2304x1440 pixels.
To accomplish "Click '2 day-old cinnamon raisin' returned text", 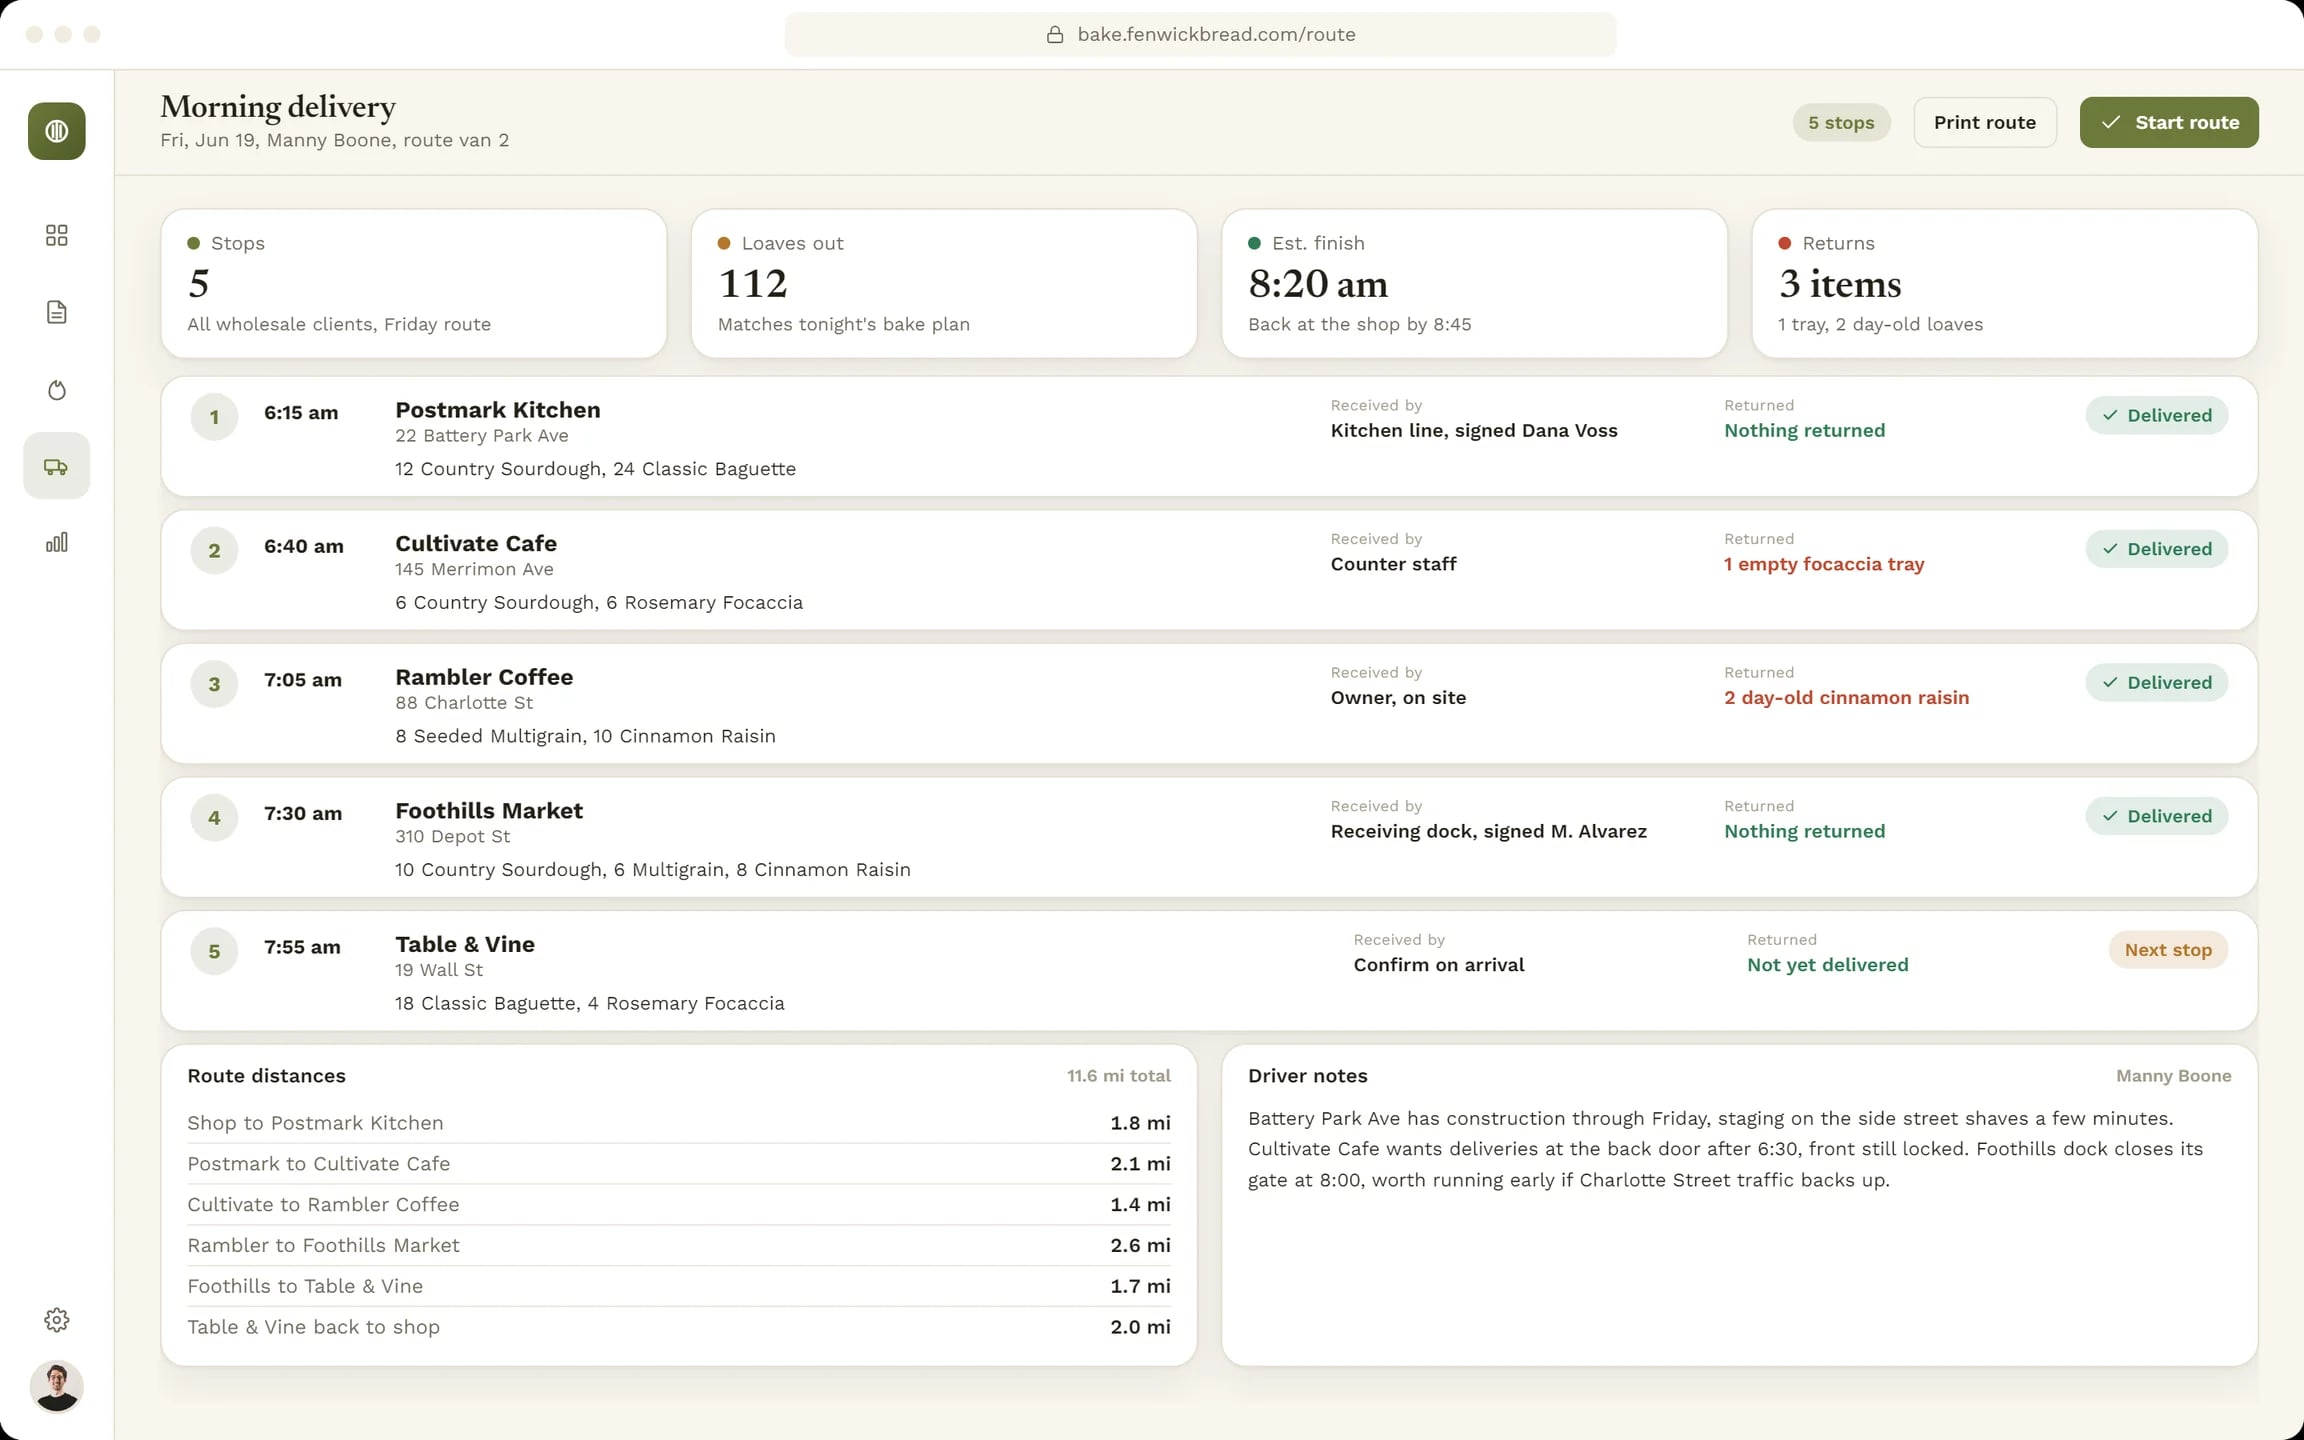I will click(1847, 698).
